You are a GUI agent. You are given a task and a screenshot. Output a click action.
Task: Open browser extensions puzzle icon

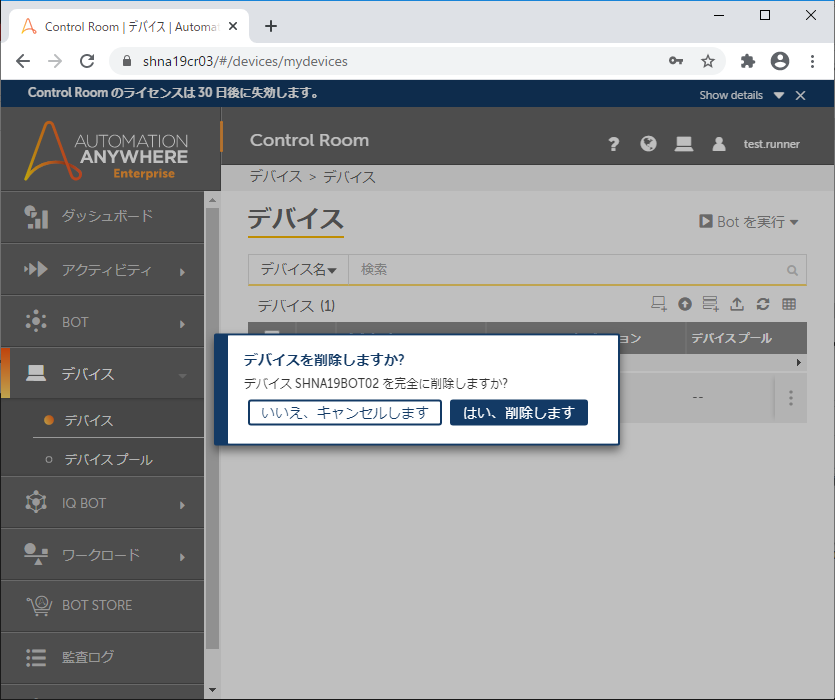(x=748, y=61)
